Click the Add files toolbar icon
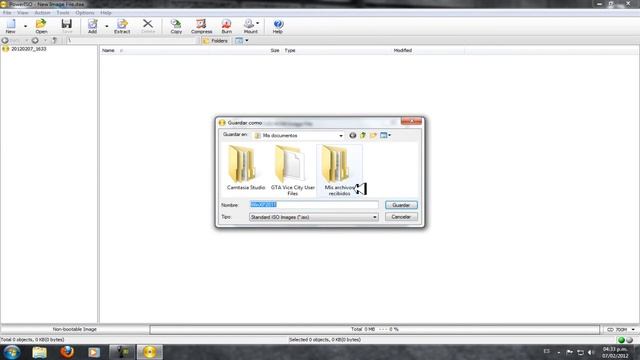The image size is (640, 360). click(93, 26)
